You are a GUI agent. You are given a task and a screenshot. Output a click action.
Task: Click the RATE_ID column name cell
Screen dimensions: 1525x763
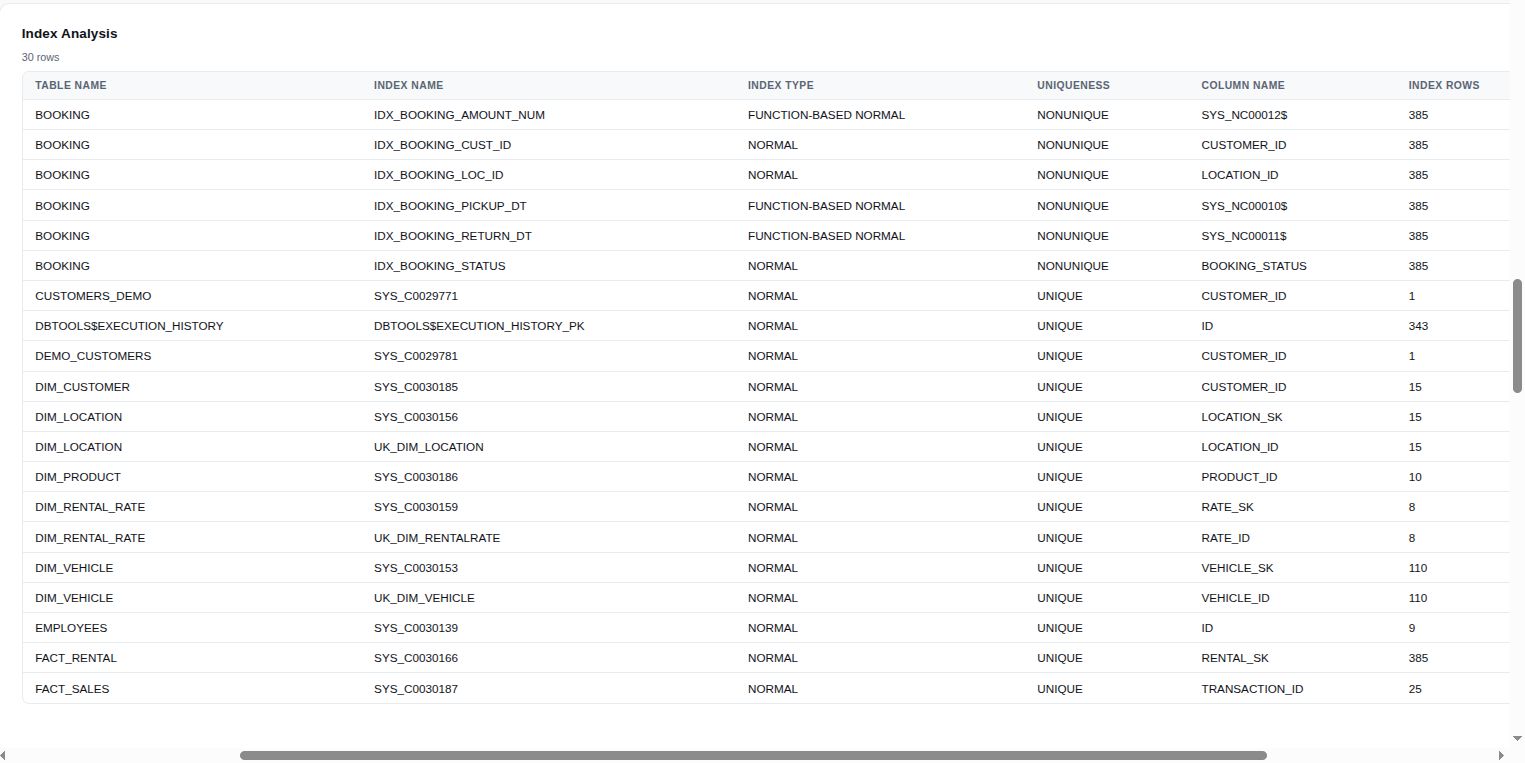point(1225,538)
